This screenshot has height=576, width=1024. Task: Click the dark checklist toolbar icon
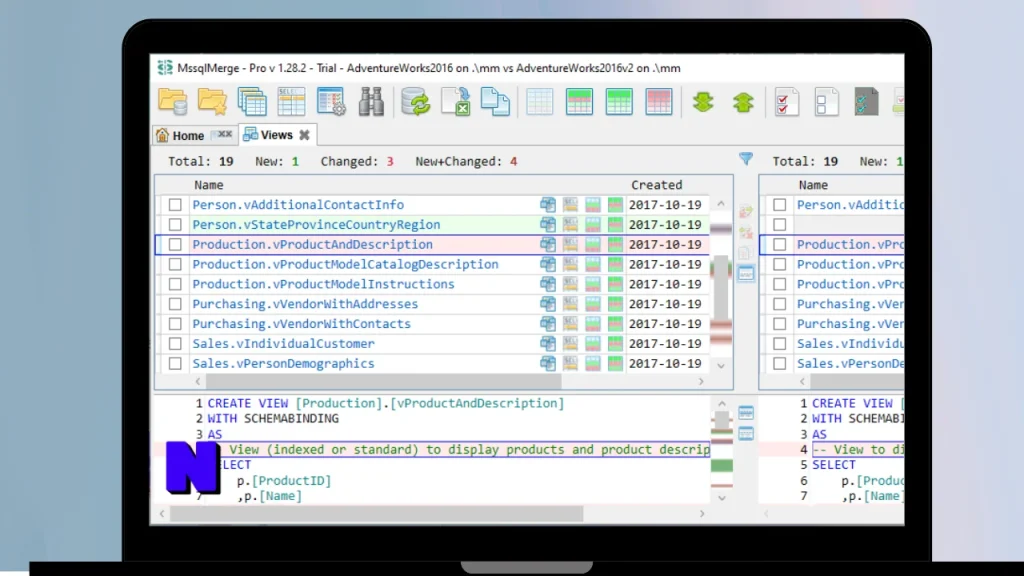click(867, 102)
